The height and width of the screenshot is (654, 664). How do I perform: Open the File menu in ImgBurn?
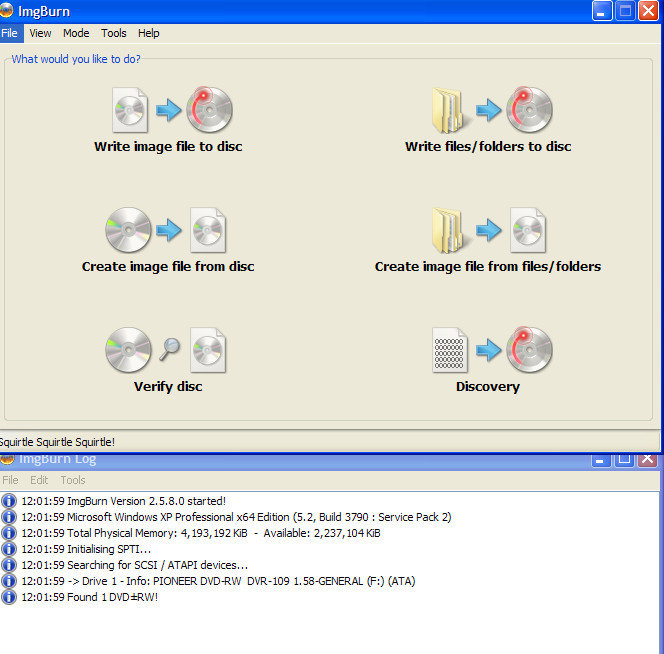click(9, 33)
